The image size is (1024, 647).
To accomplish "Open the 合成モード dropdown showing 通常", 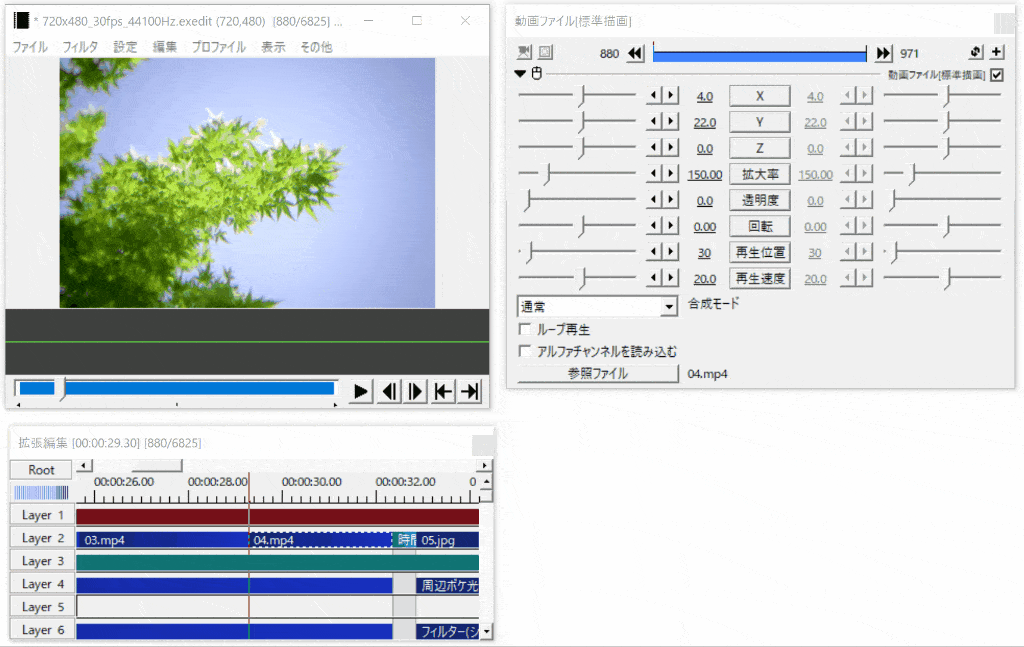I will (598, 307).
